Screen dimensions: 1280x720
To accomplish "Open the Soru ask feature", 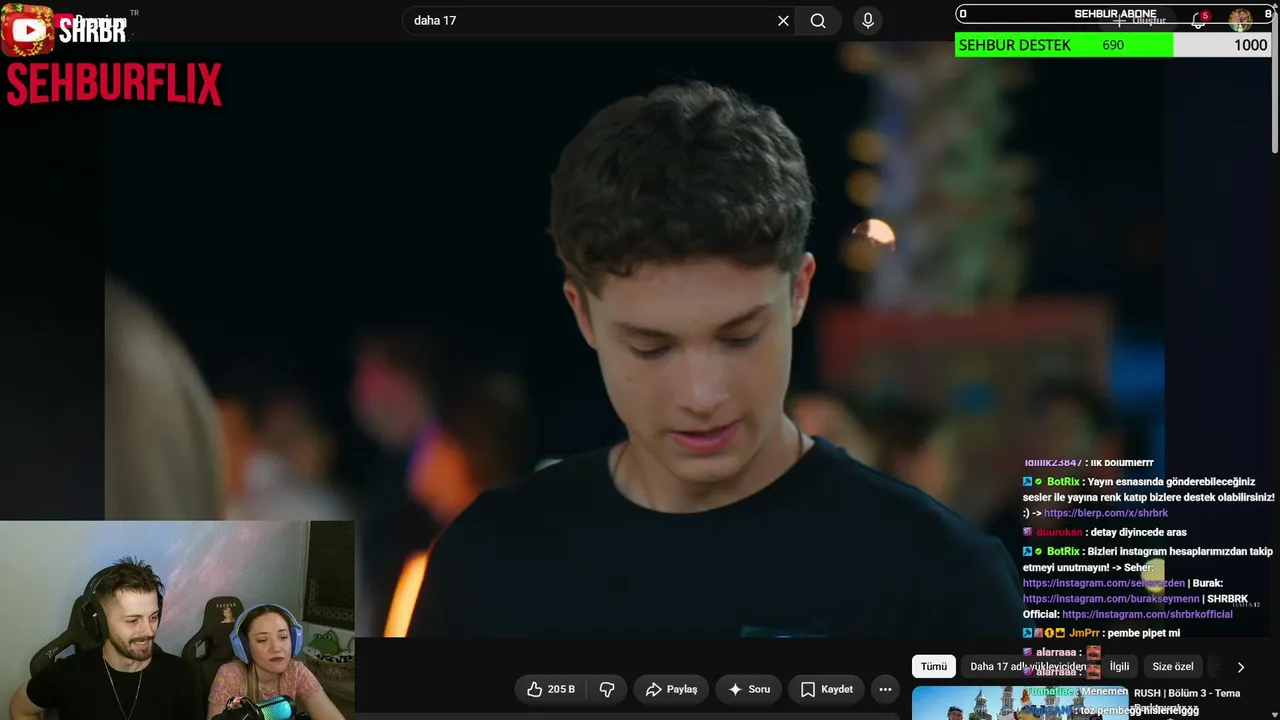I will [749, 689].
